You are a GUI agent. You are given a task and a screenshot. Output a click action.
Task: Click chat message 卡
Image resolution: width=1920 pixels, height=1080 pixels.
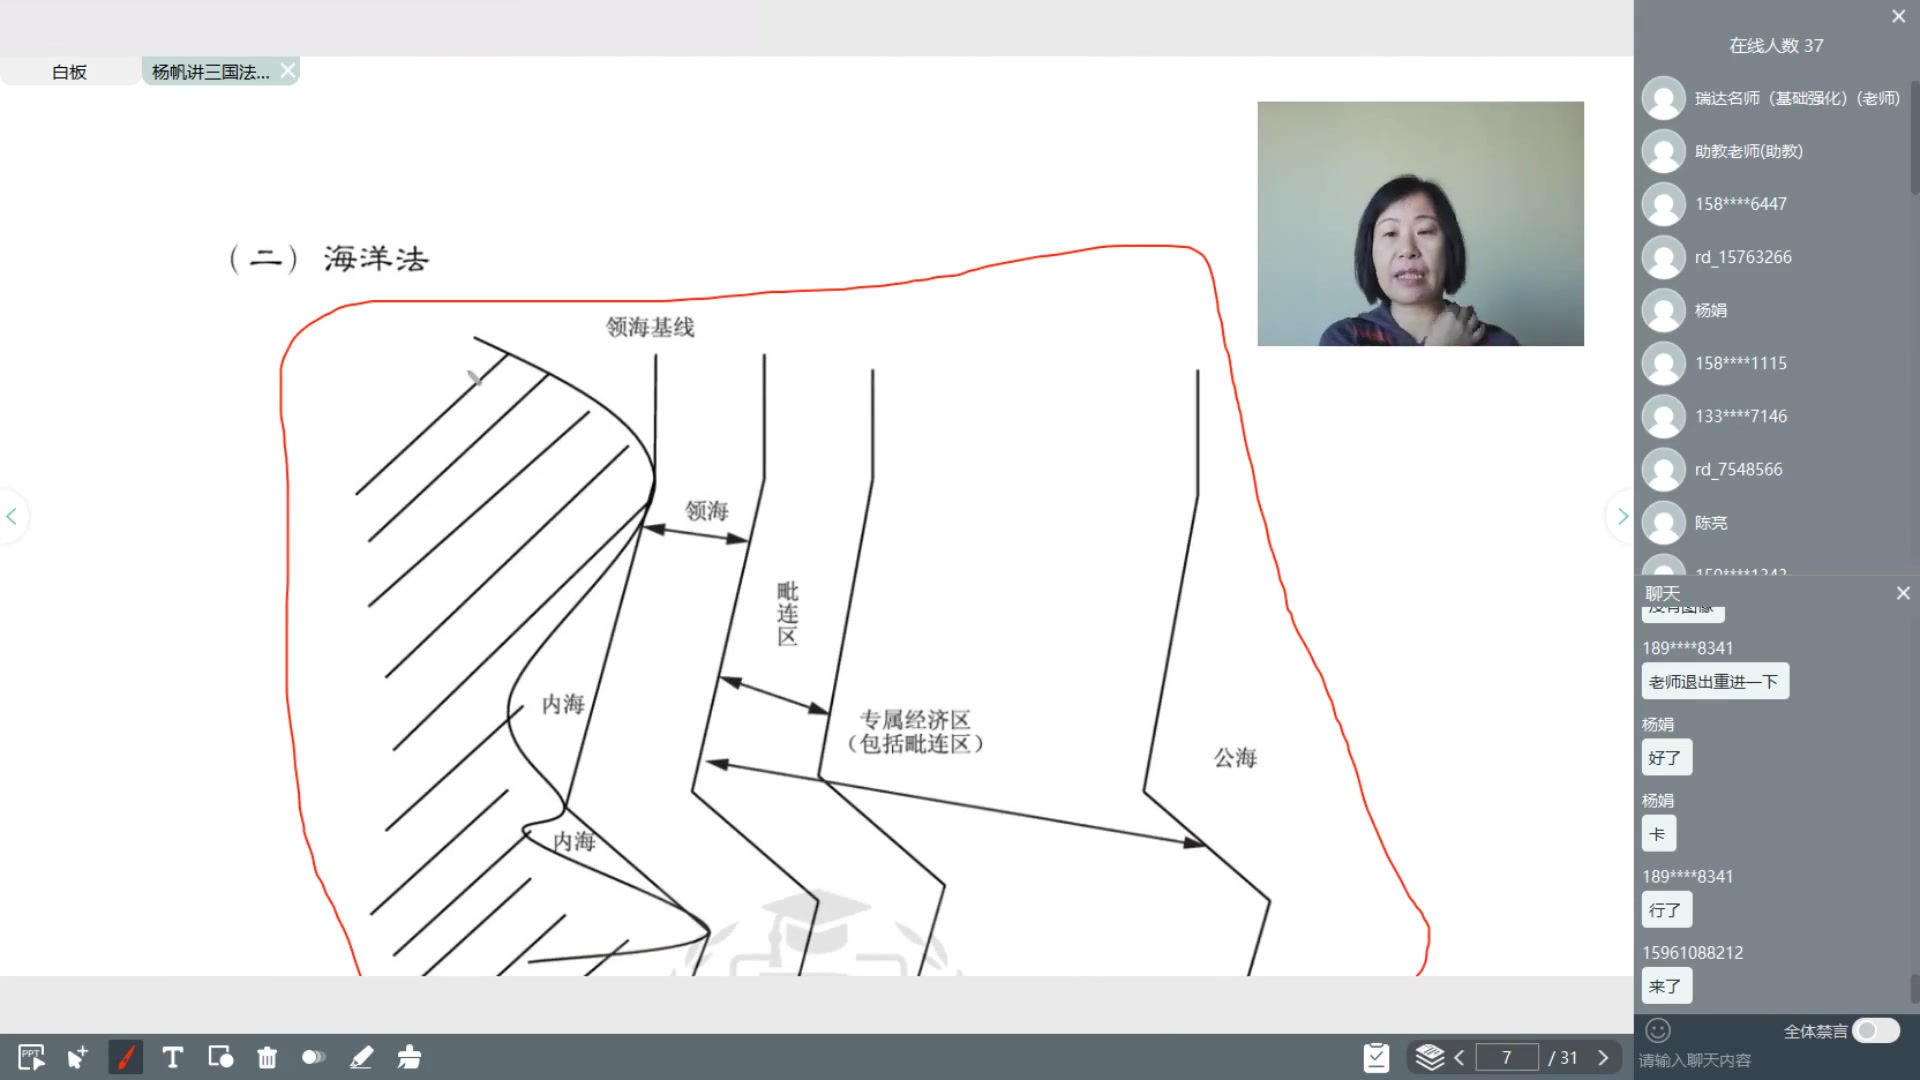click(x=1658, y=833)
